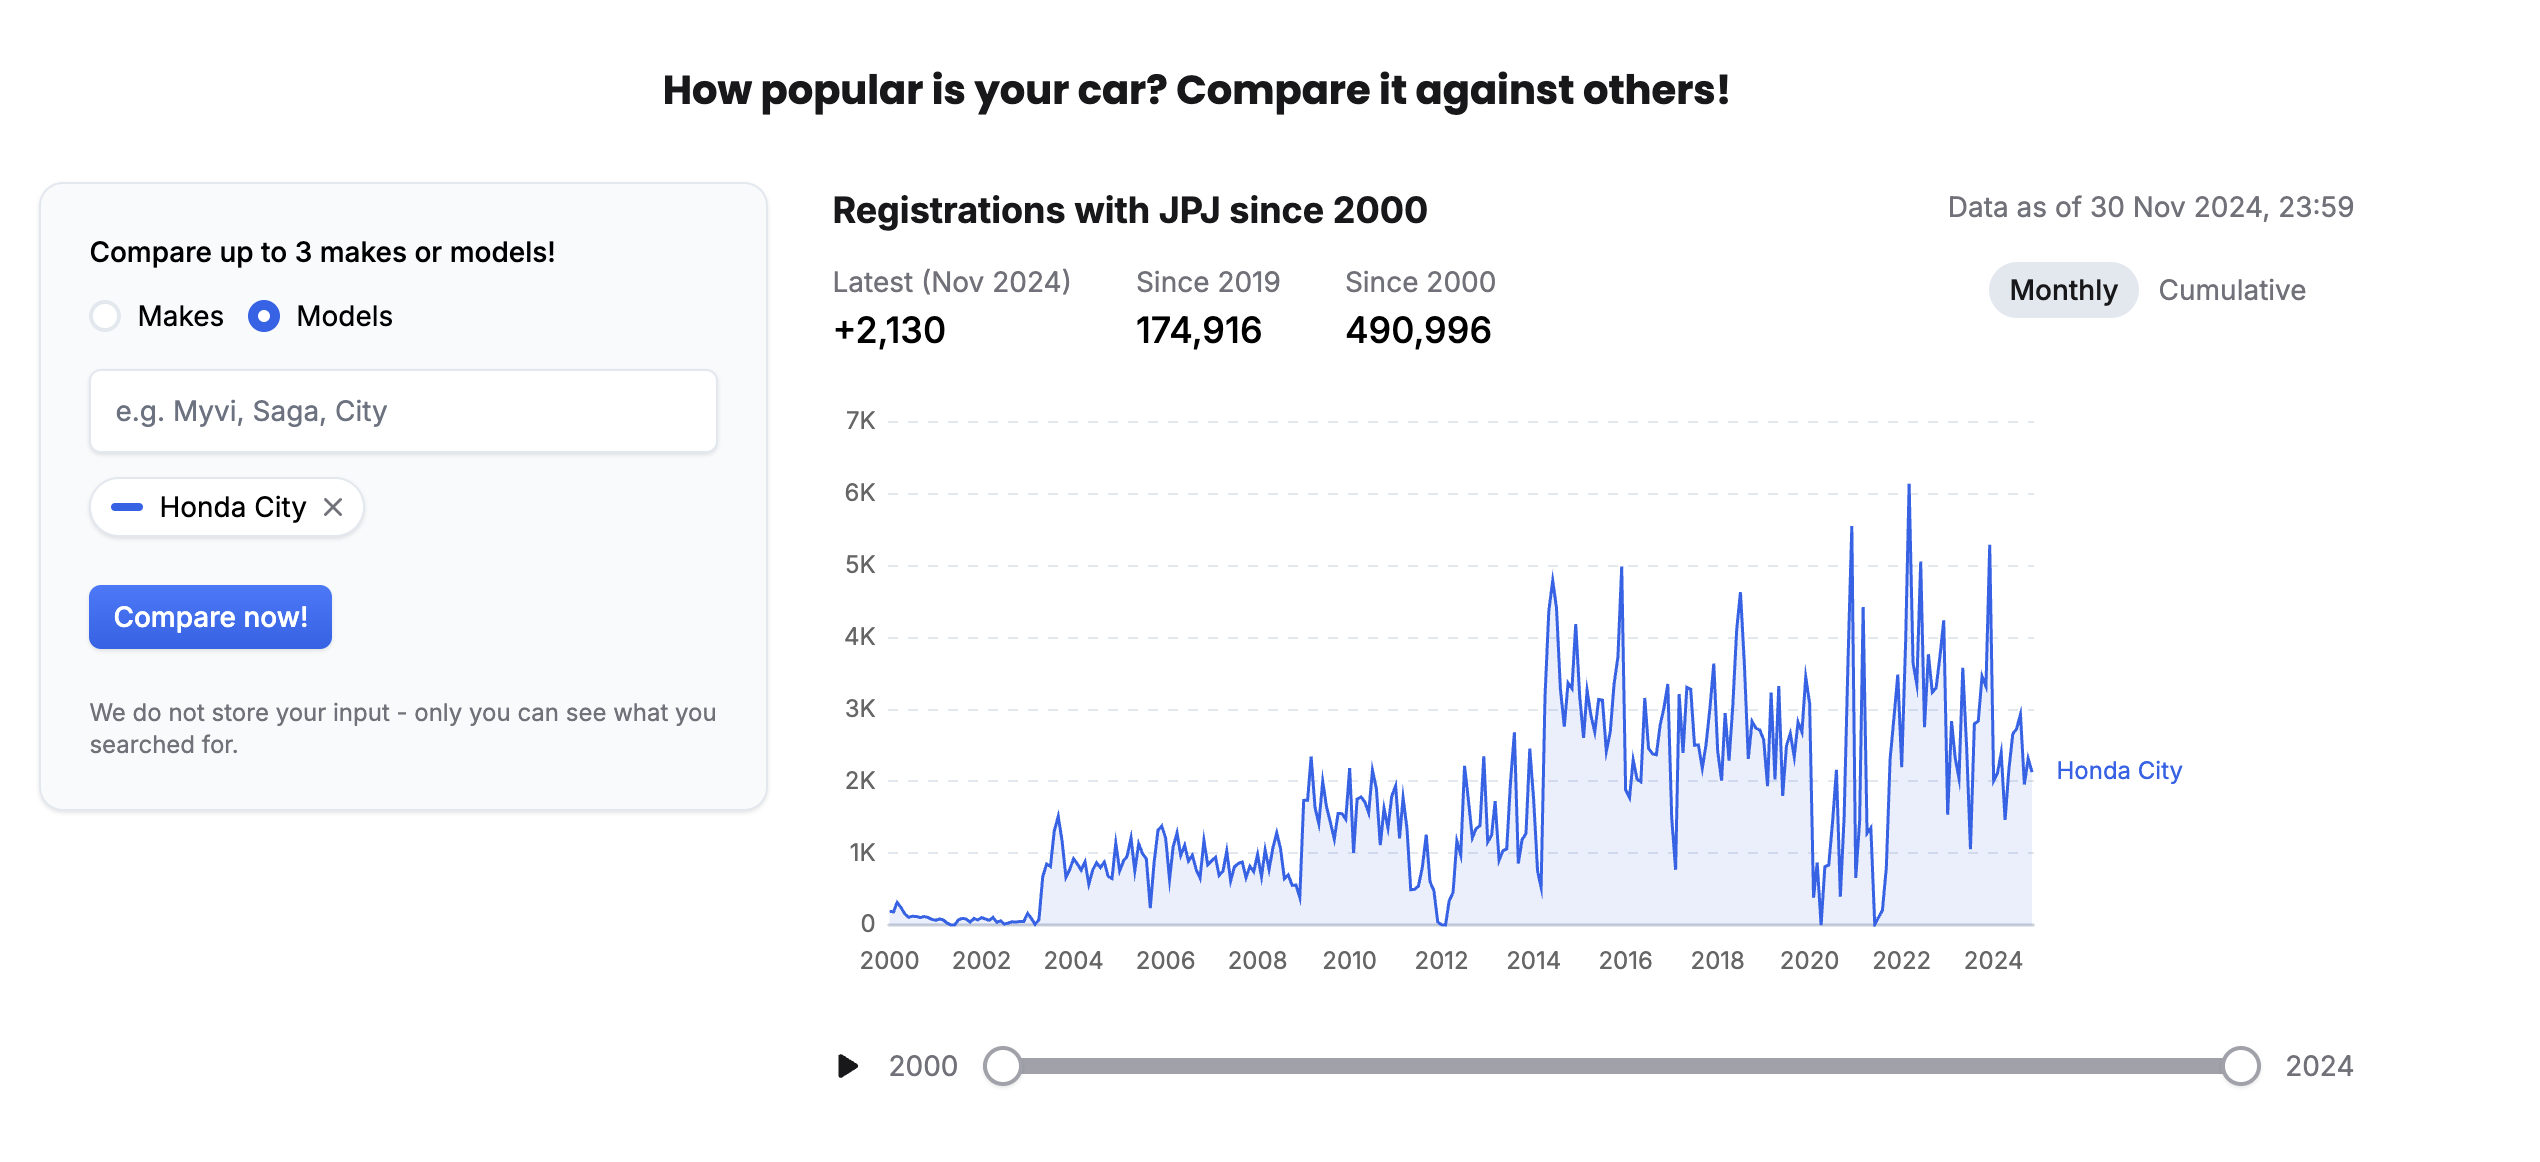The height and width of the screenshot is (1162, 2540).
Task: Click the middle of the year slider track
Action: pyautogui.click(x=1621, y=1066)
